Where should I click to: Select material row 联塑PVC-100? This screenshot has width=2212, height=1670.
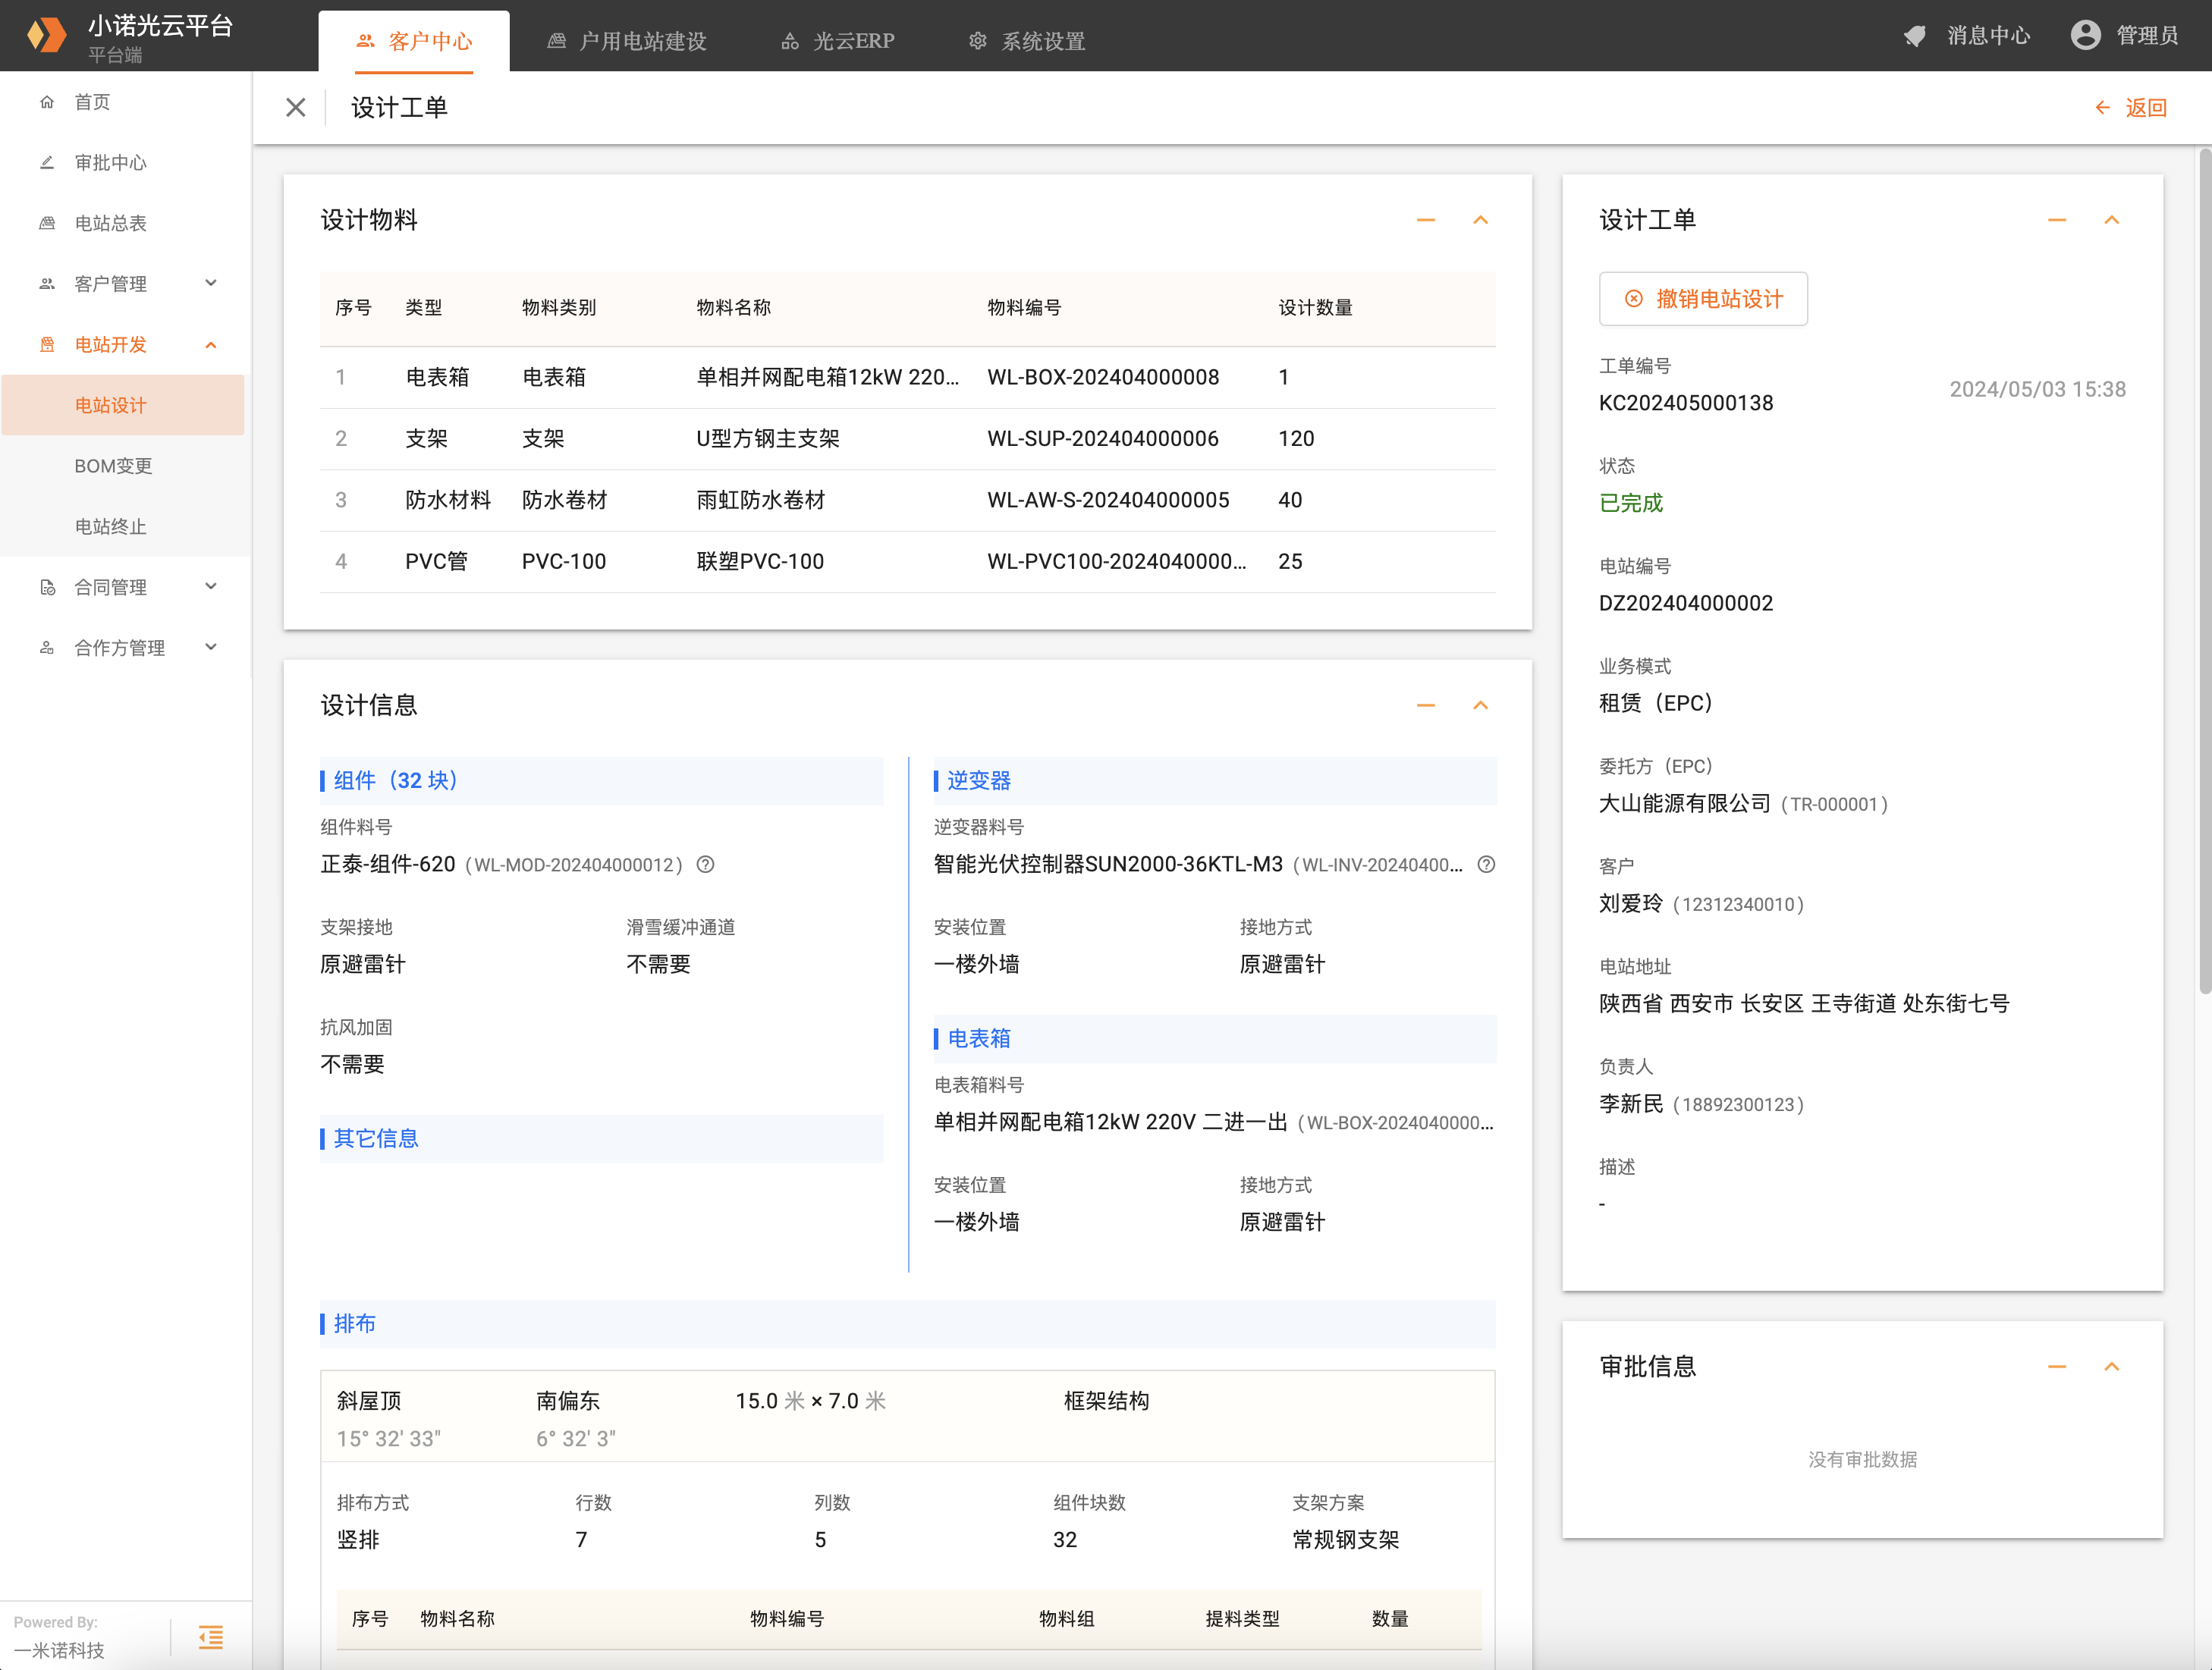(x=908, y=561)
